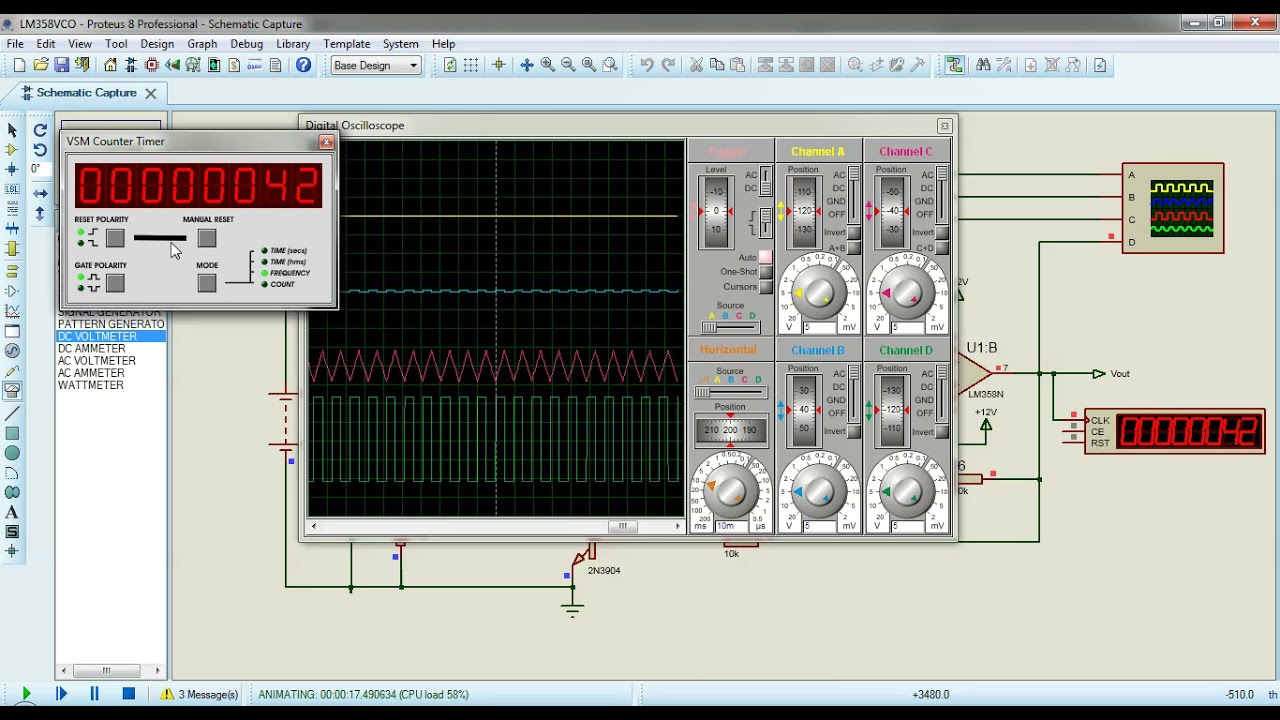1280x720 pixels.
Task: Toggle the Auto trigger button
Action: click(x=765, y=257)
